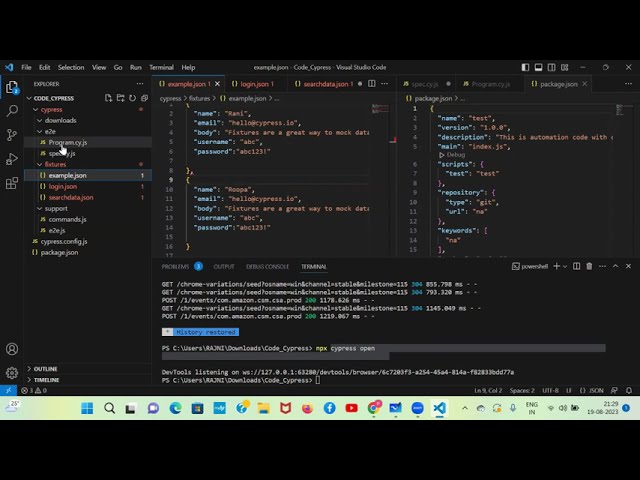This screenshot has height=480, width=640.
Task: Open YouTube icon on the taskbar
Action: click(x=351, y=408)
